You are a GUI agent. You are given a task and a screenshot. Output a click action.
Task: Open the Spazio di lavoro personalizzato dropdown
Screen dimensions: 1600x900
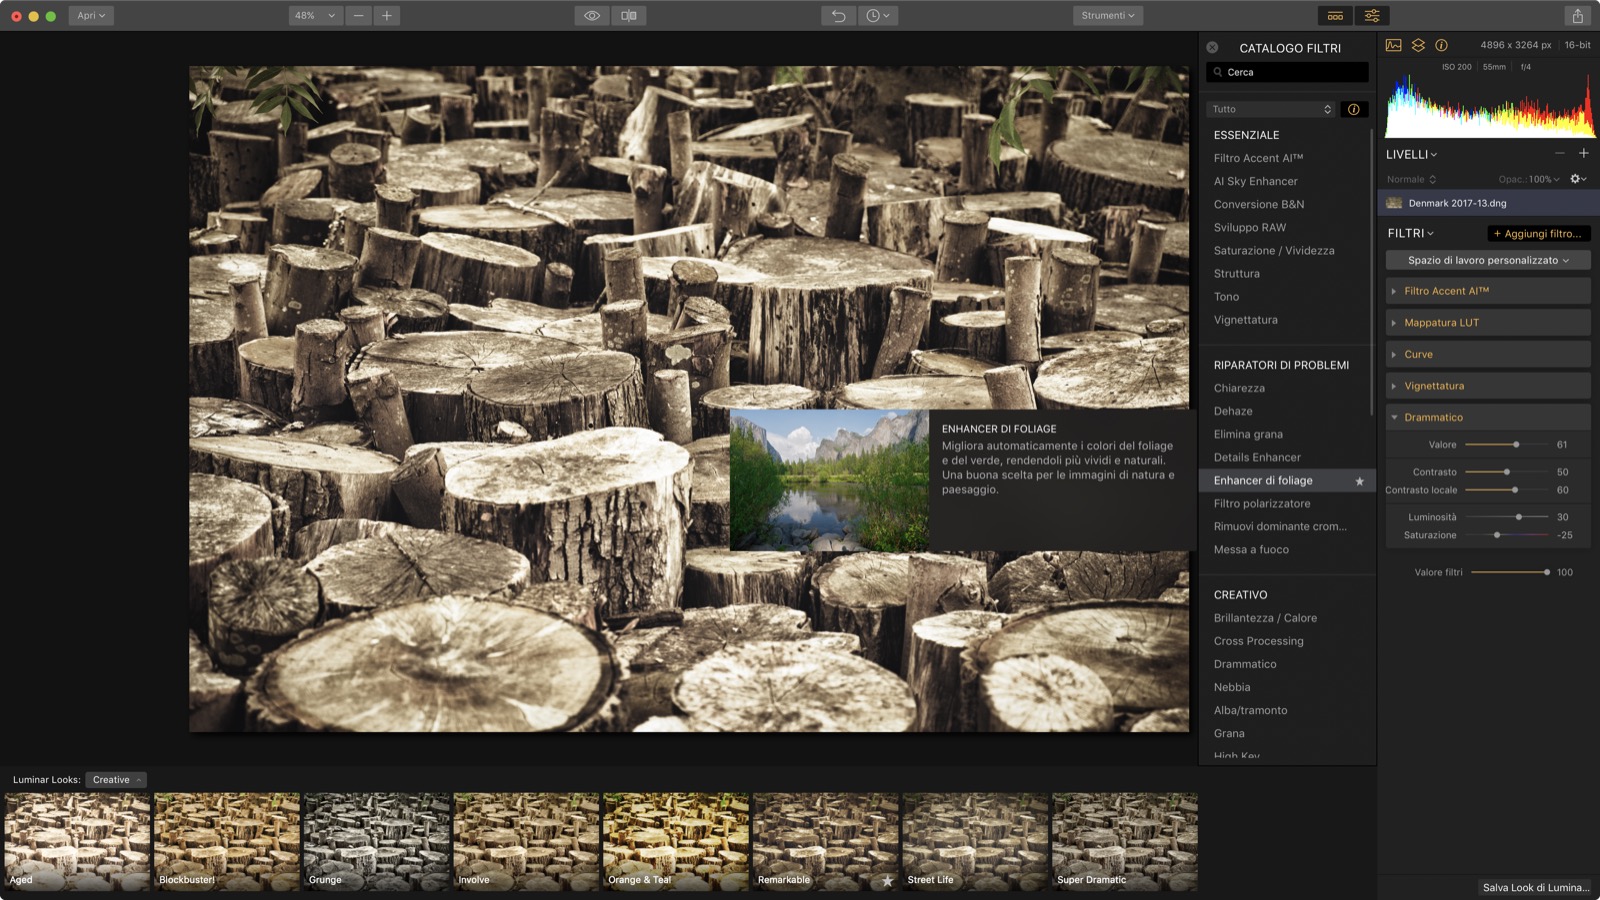[1487, 260]
